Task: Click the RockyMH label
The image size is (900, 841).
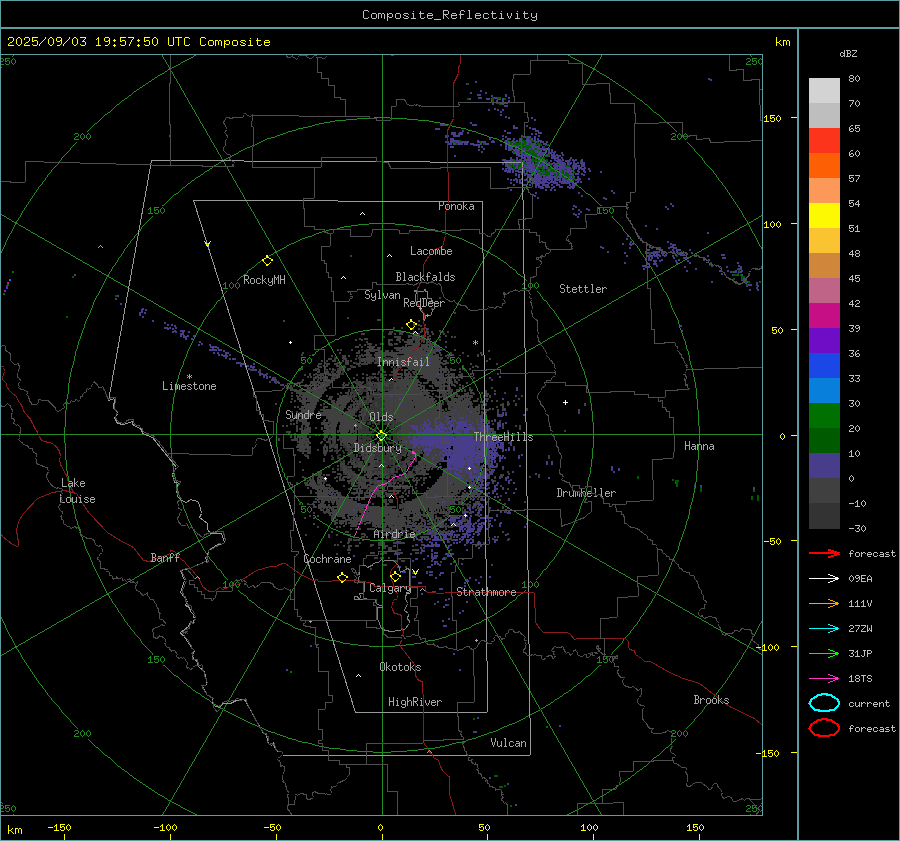Action: tap(264, 280)
